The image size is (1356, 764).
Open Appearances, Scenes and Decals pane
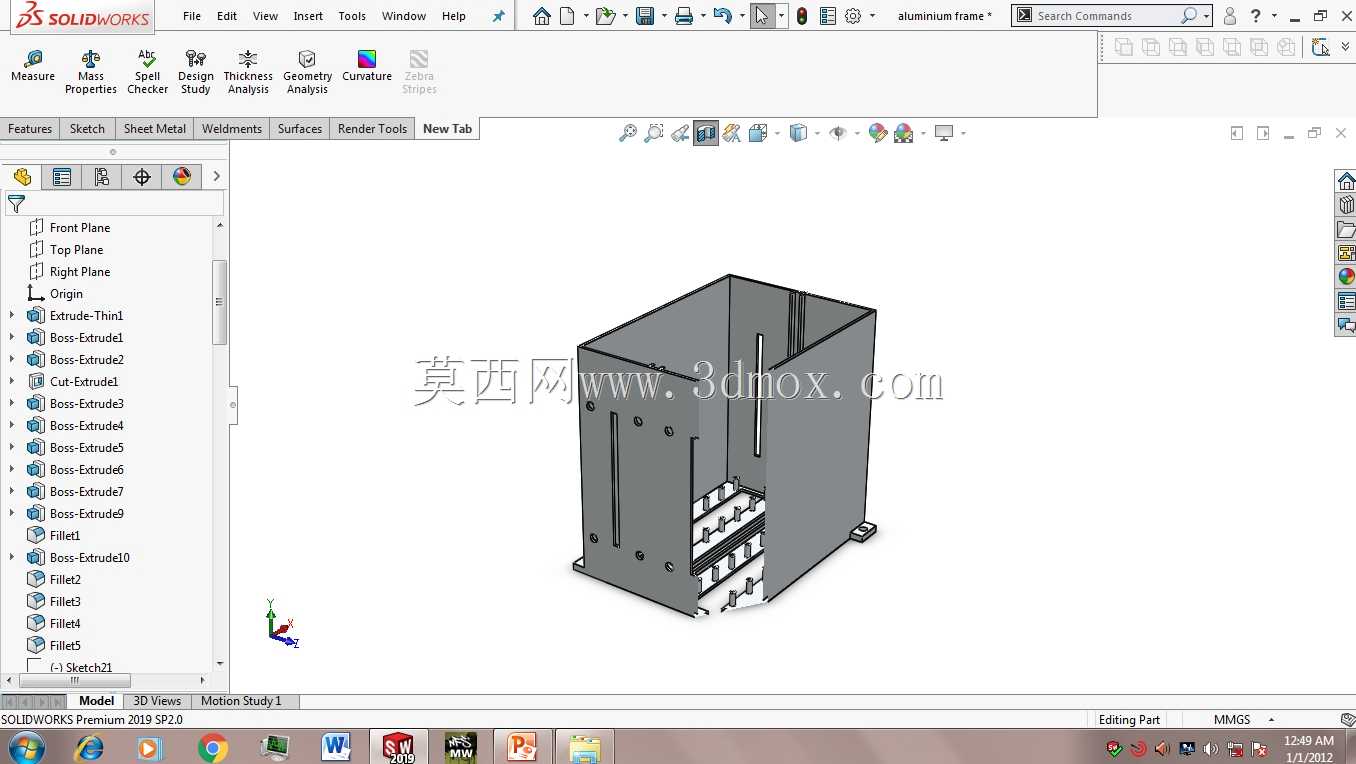(1346, 277)
